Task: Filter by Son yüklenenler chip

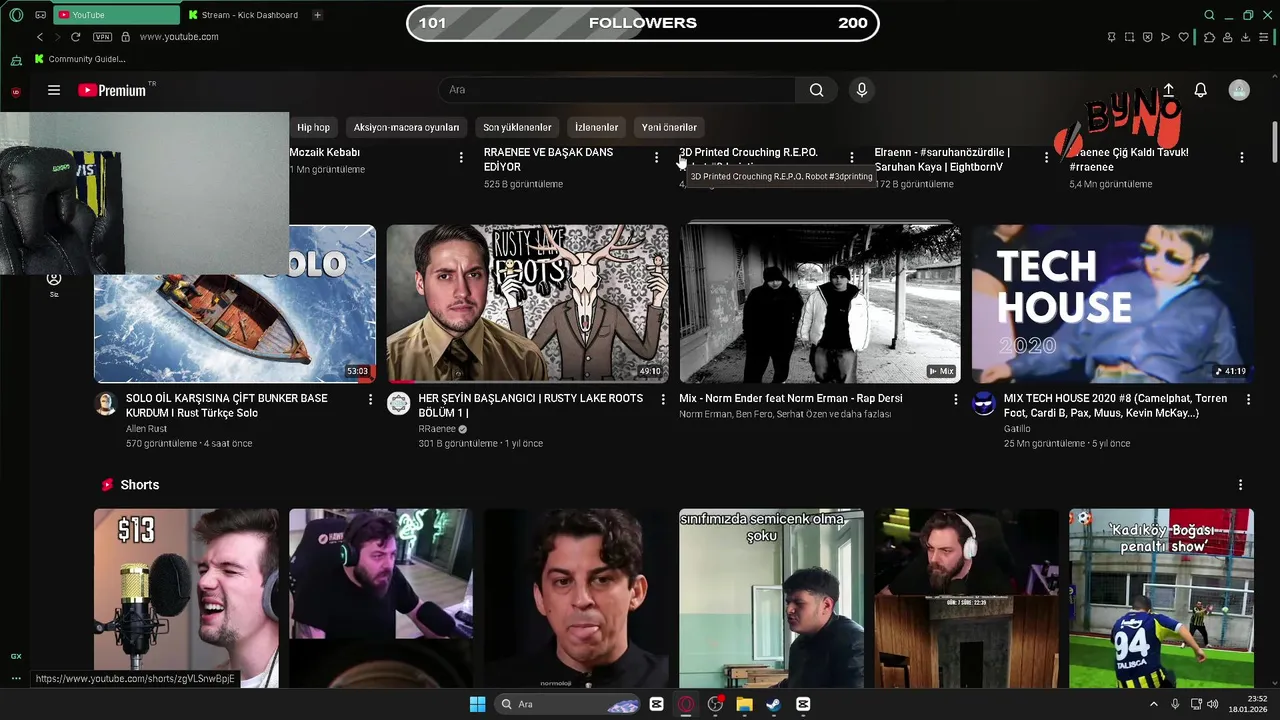Action: 517,127
